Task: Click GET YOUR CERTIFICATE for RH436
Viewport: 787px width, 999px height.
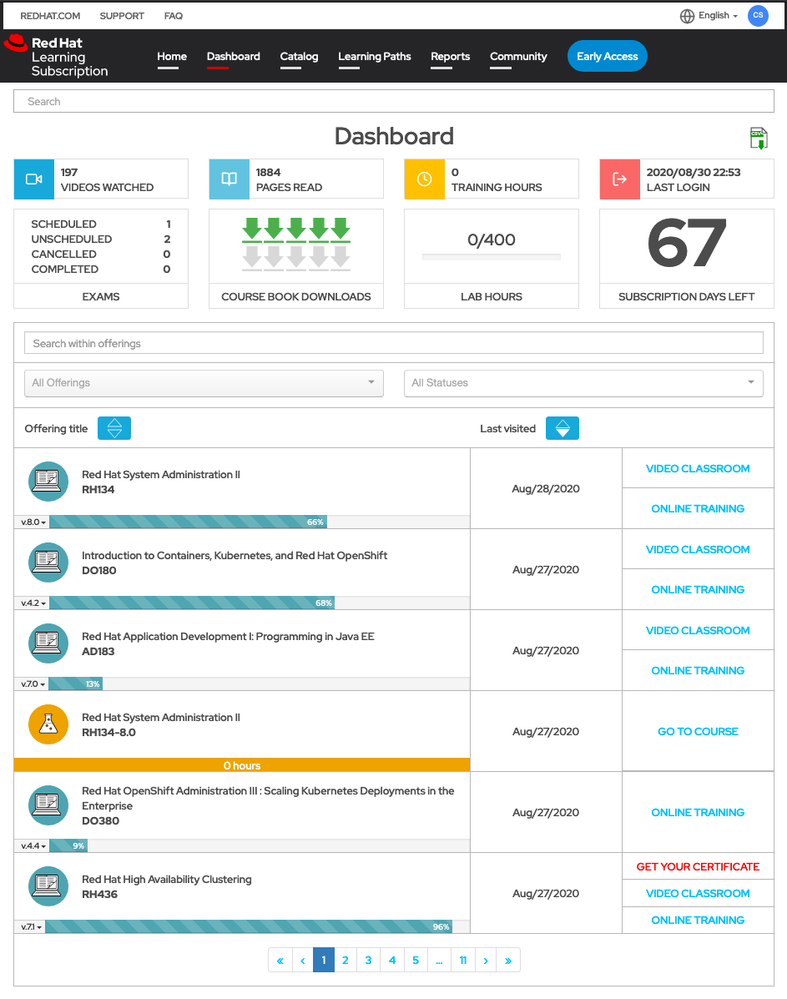Action: click(698, 867)
